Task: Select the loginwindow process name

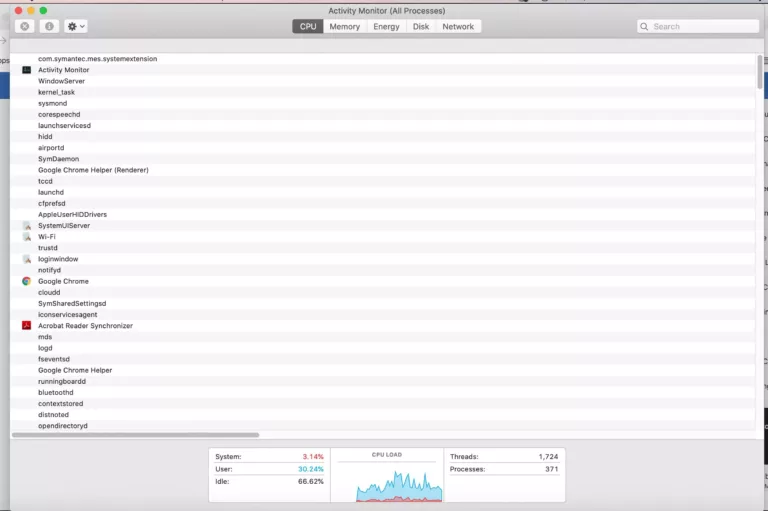Action: click(x=58, y=259)
